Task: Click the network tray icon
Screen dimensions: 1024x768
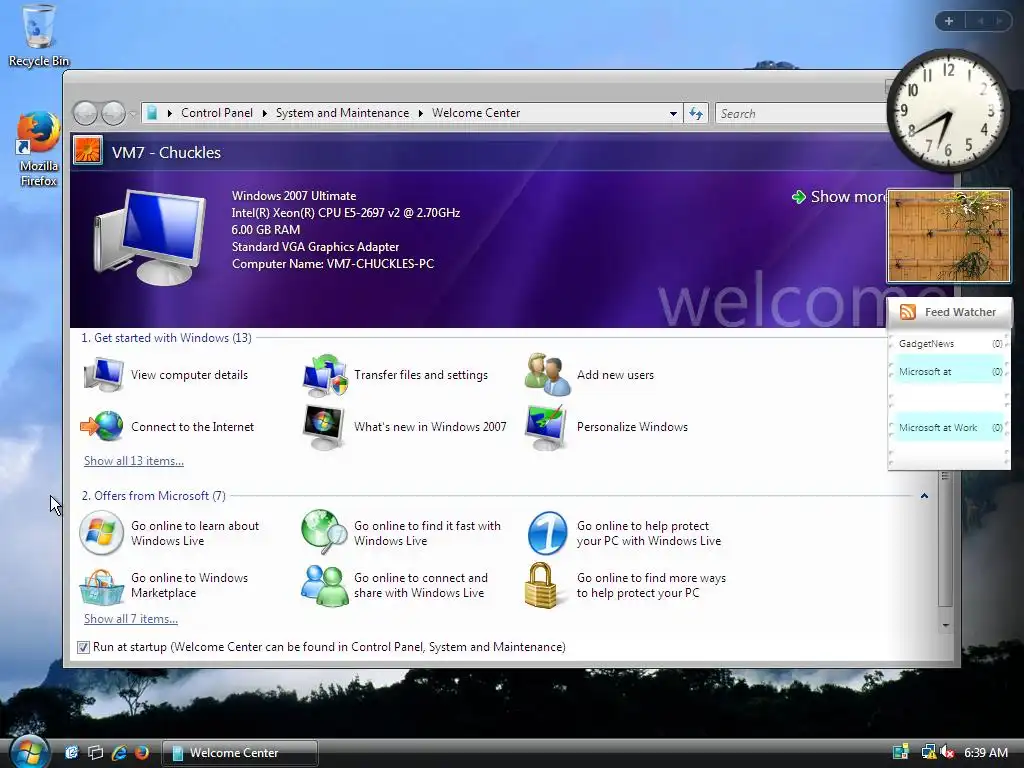Action: pos(928,752)
